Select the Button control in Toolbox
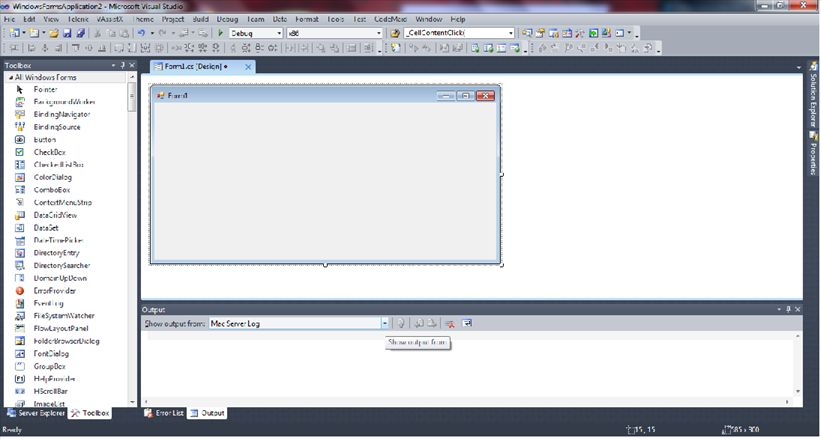This screenshot has width=821, height=439. coord(68,140)
